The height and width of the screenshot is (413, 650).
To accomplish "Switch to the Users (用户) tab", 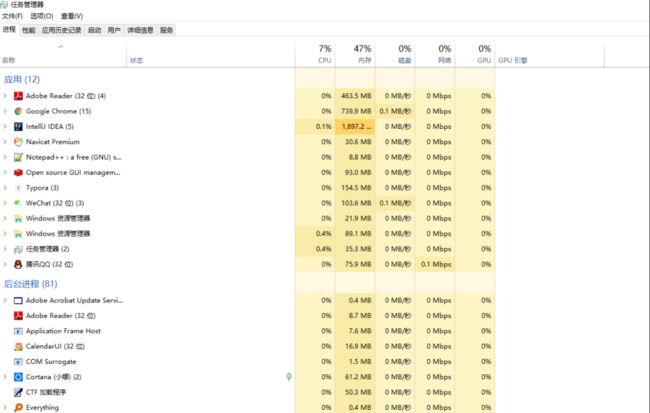I will pyautogui.click(x=114, y=30).
